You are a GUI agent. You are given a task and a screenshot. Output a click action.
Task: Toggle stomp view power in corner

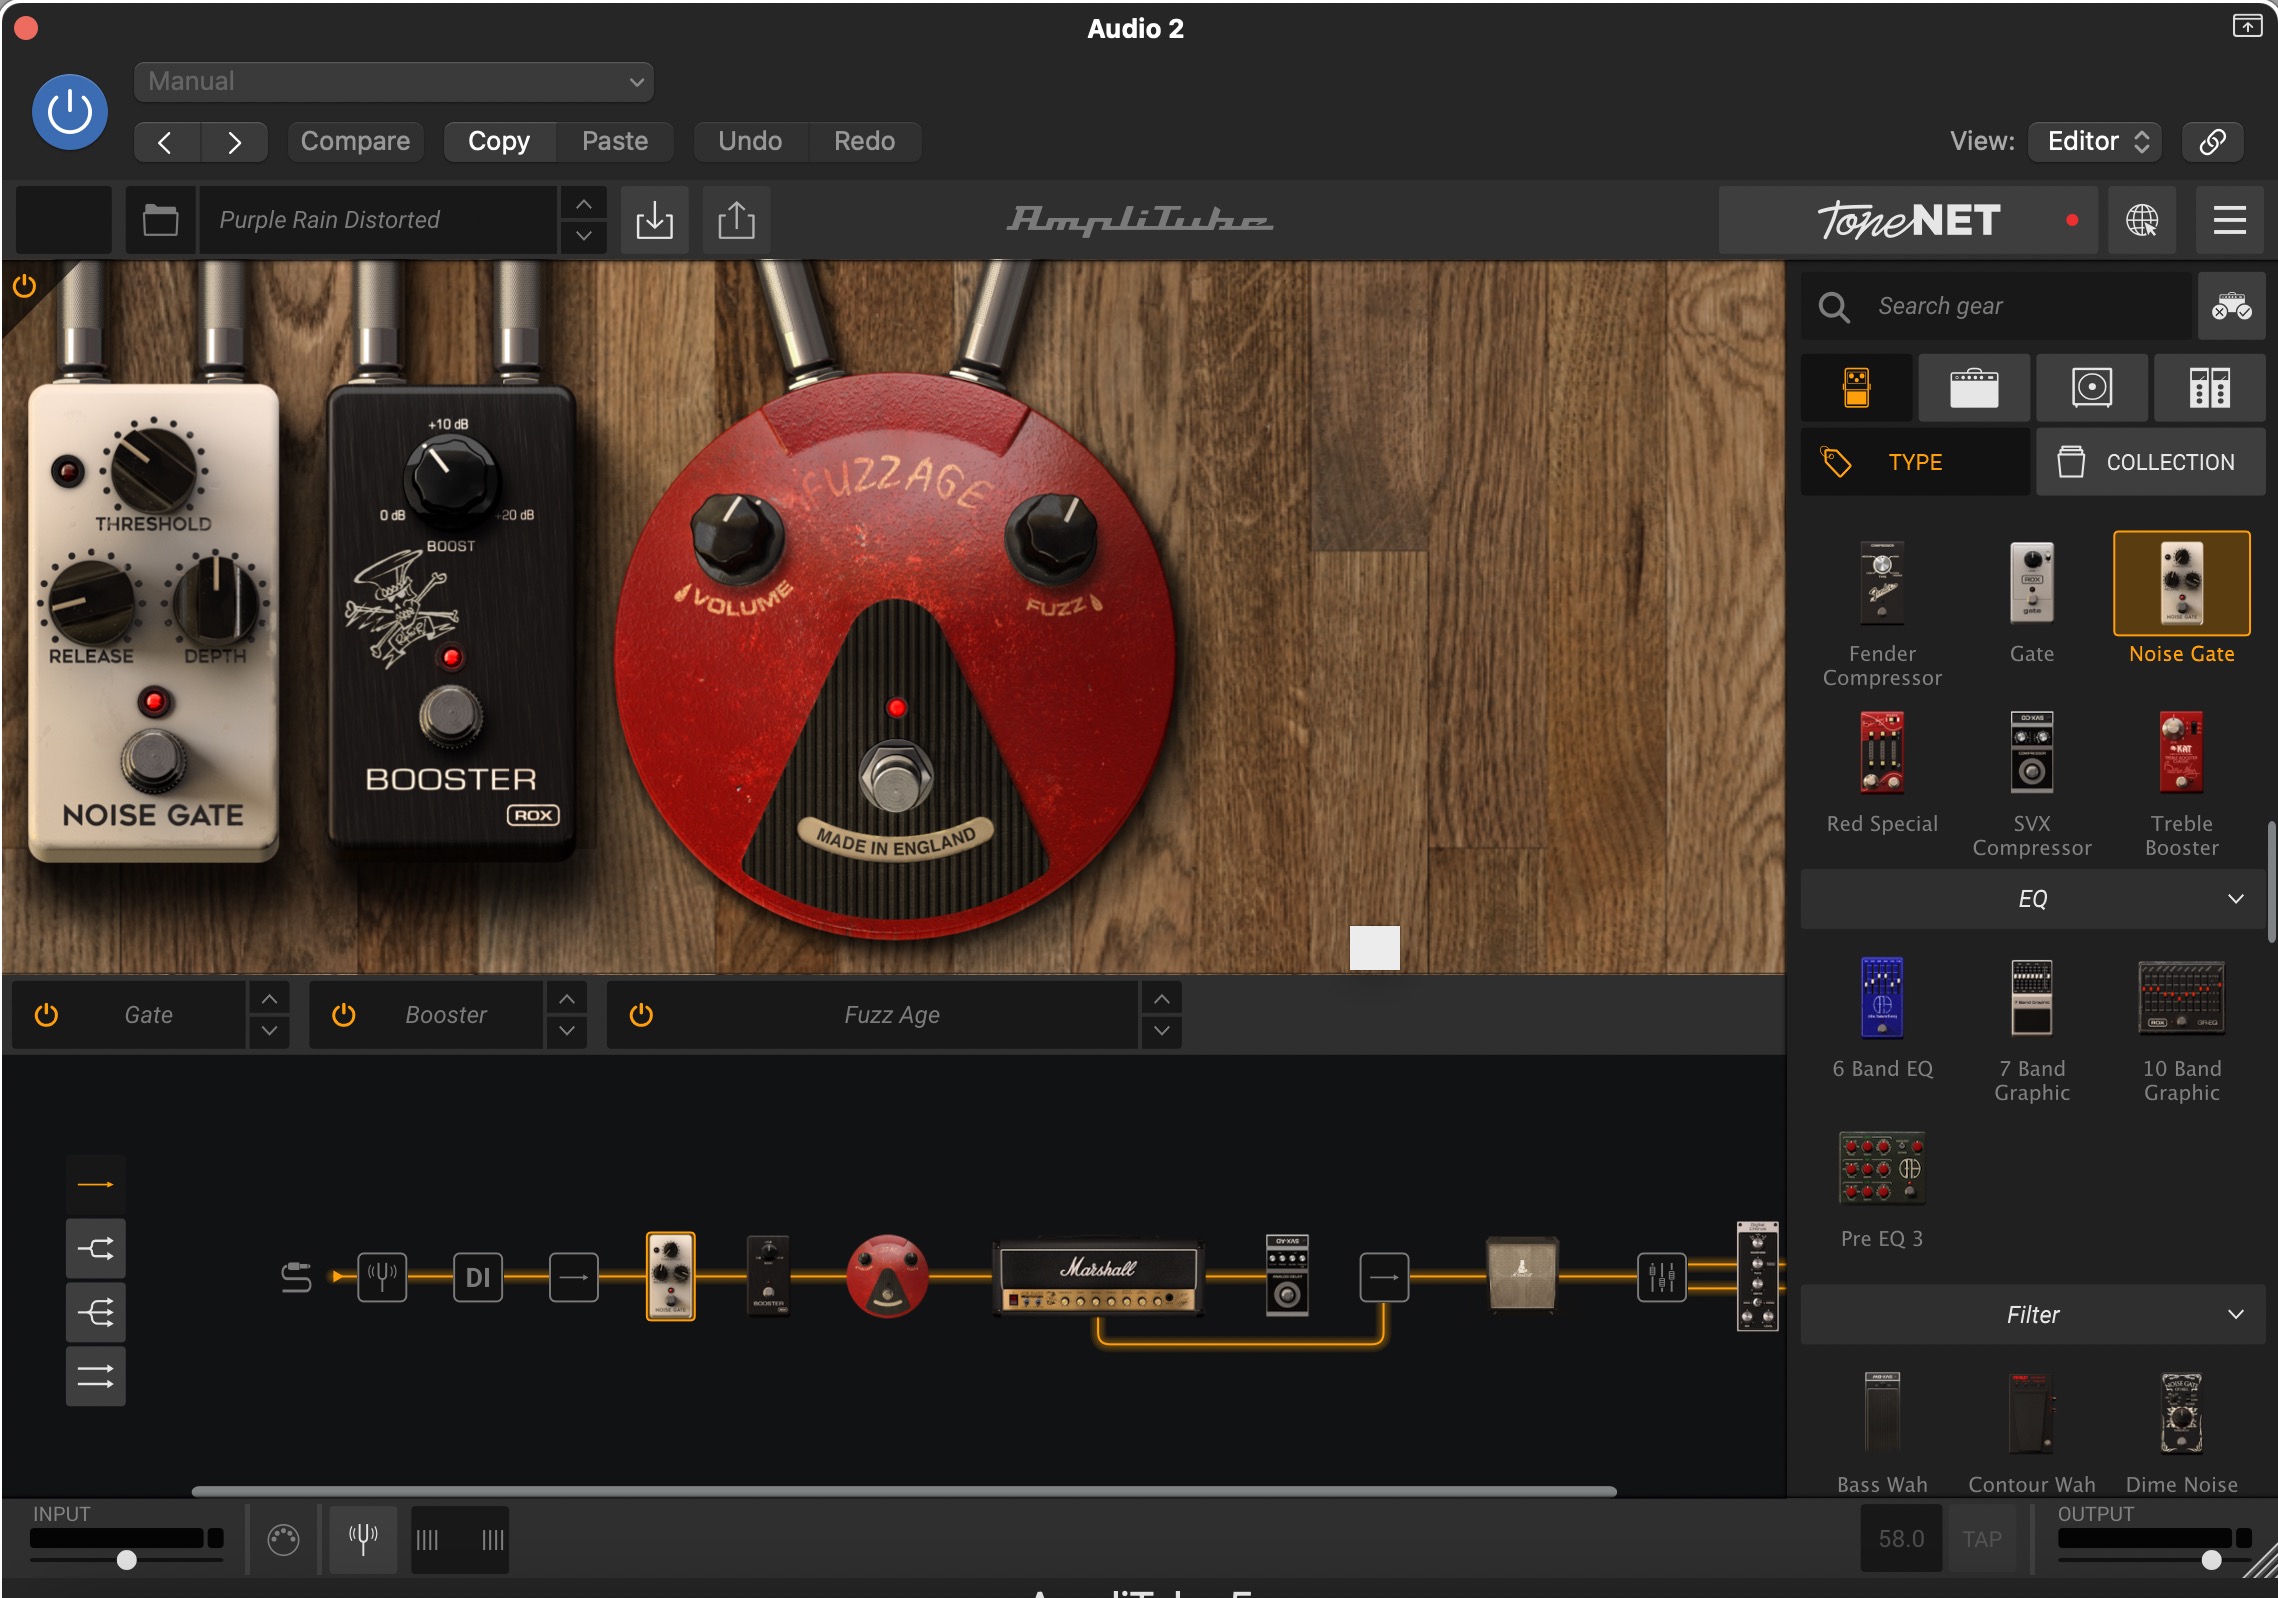point(24,287)
